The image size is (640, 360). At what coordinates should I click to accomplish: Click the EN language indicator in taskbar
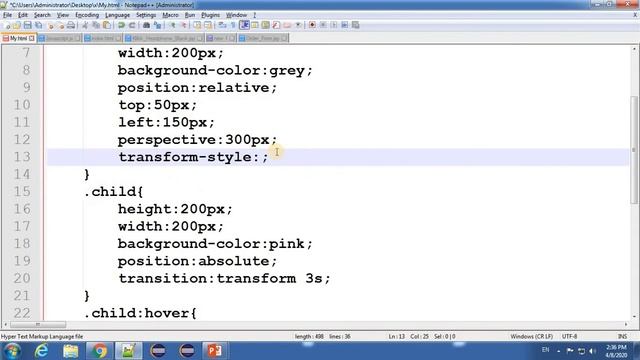tap(545, 350)
